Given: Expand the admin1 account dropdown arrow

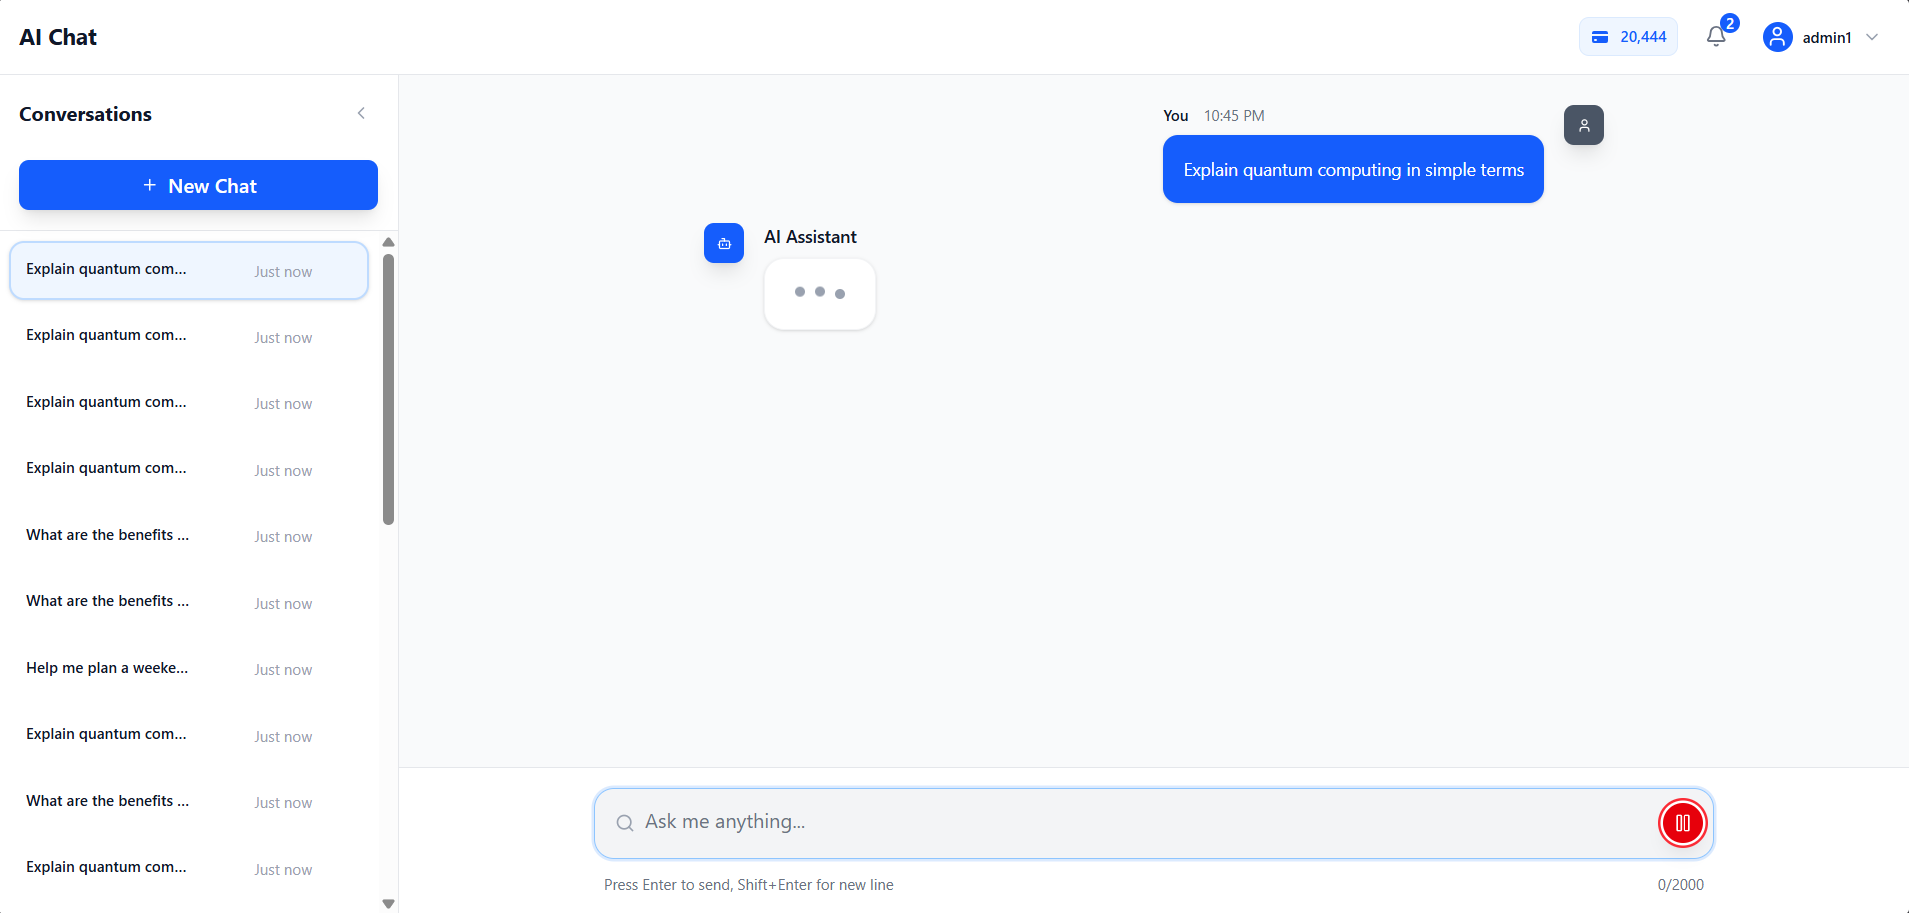Looking at the screenshot, I should coord(1872,37).
